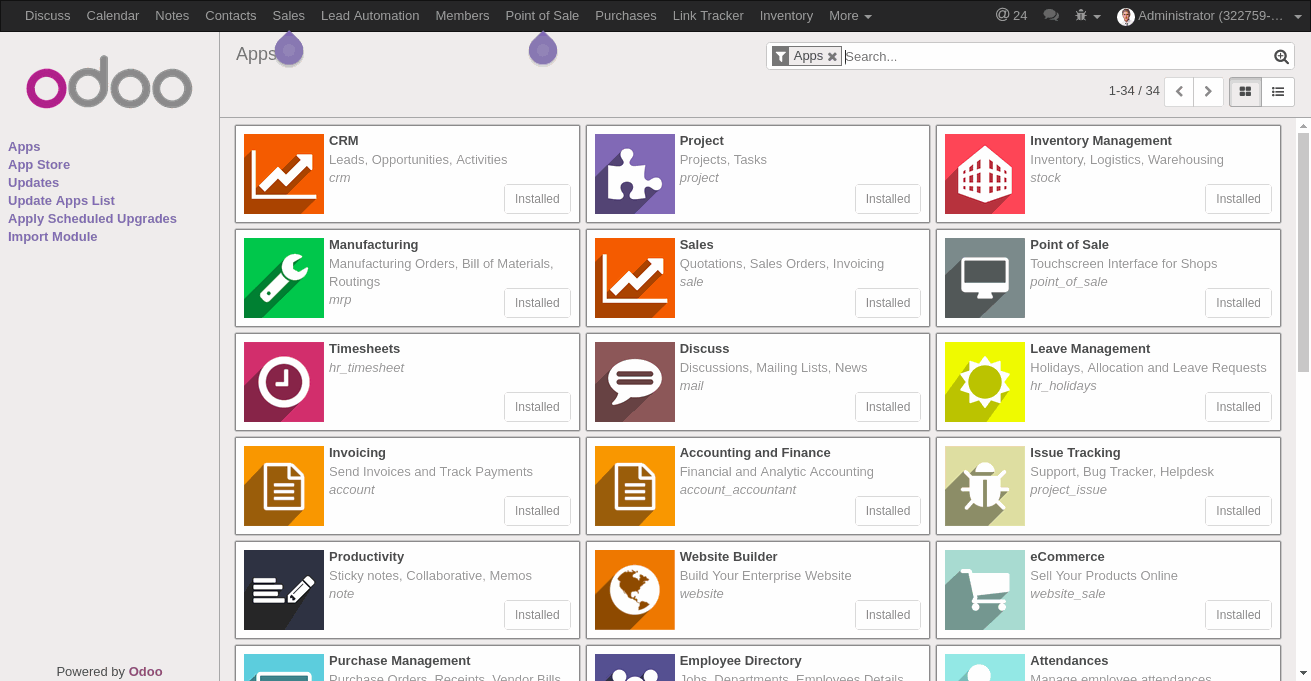Viewport: 1311px width, 681px height.
Task: Switch to list view
Action: [1278, 91]
